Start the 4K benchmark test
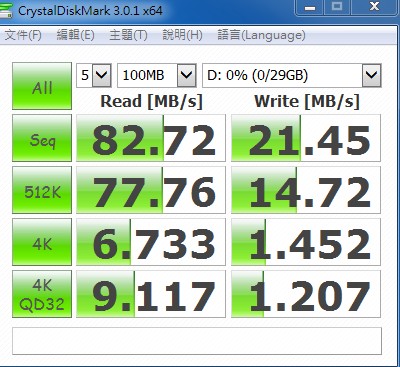This screenshot has height=367, width=400. 42,242
